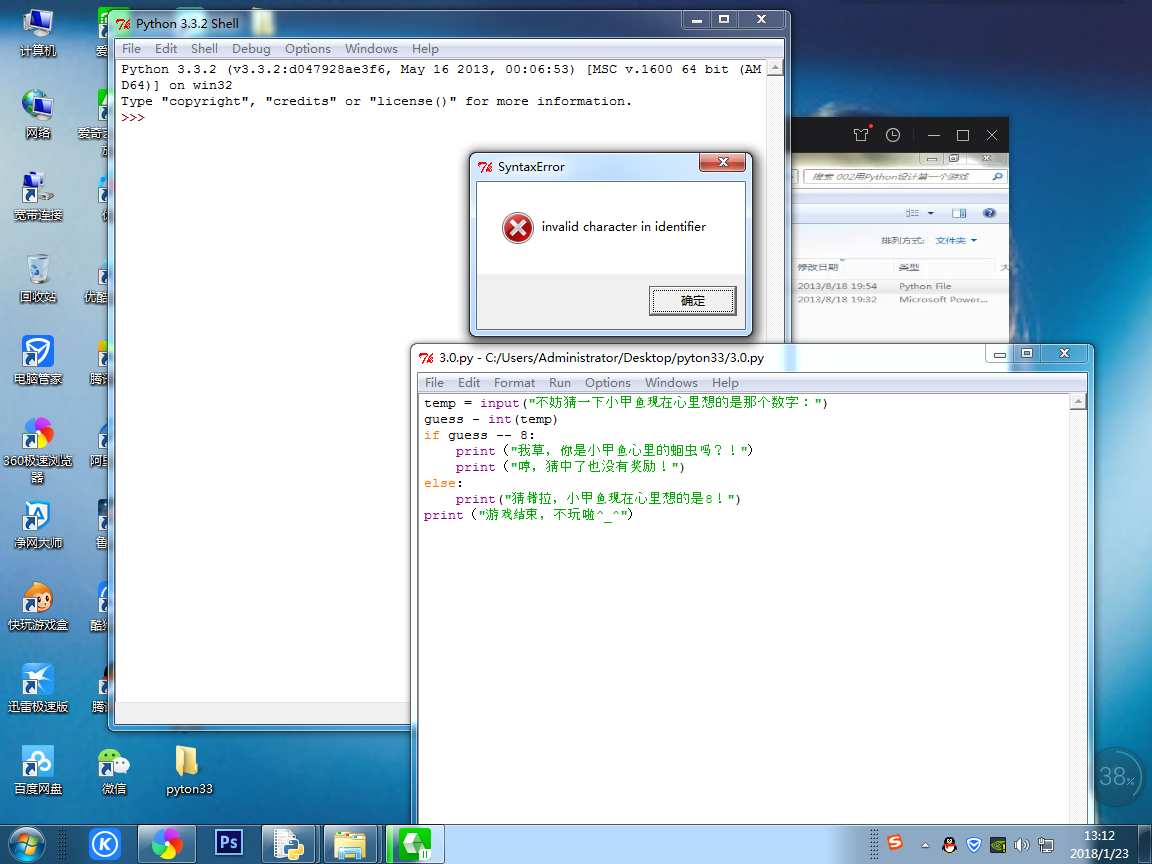Toggle the preview pane button in Explorer
The height and width of the screenshot is (864, 1152).
coord(959,213)
